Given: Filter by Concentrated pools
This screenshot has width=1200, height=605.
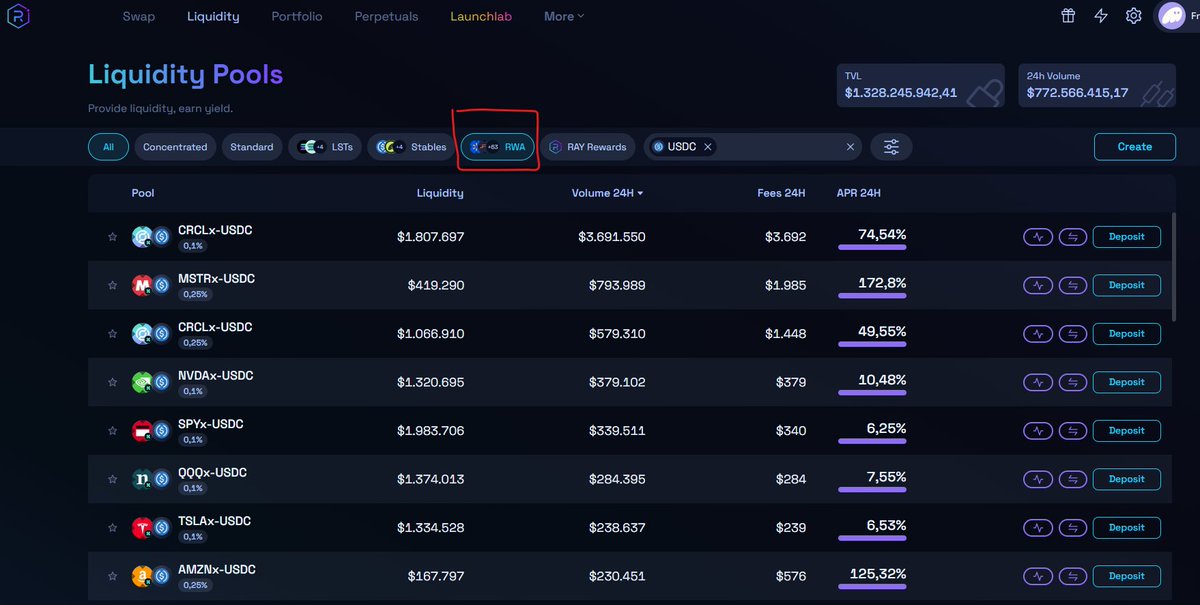Looking at the screenshot, I should (x=175, y=147).
